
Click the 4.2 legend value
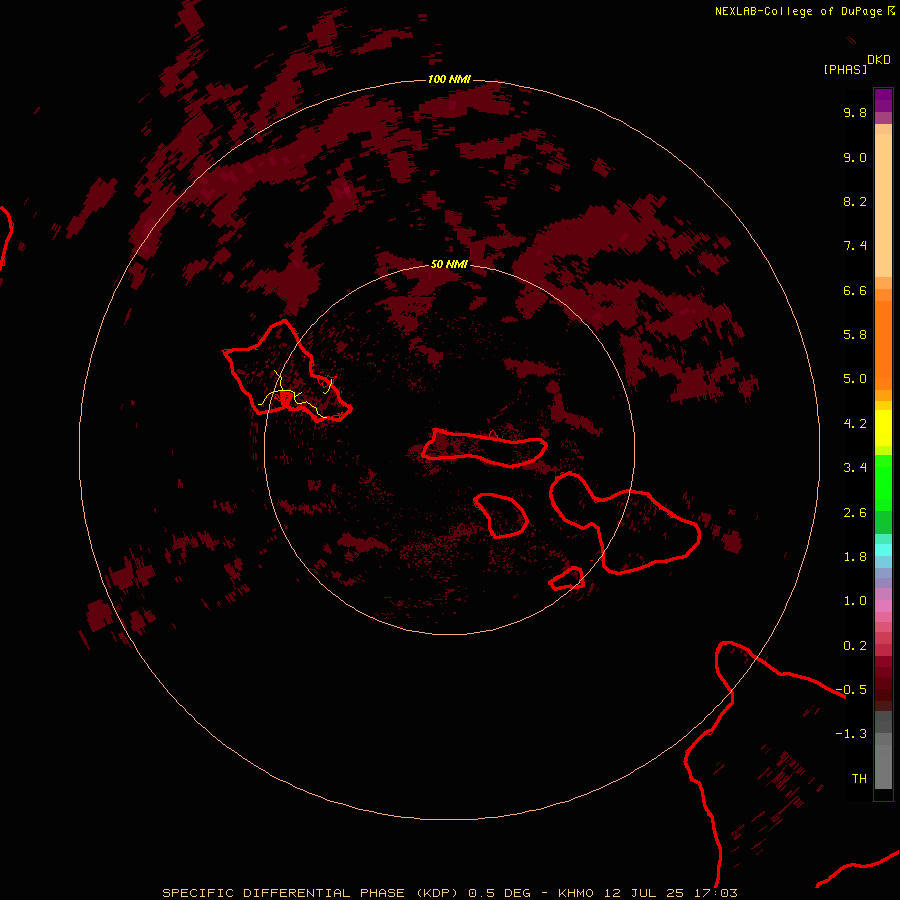pos(855,424)
